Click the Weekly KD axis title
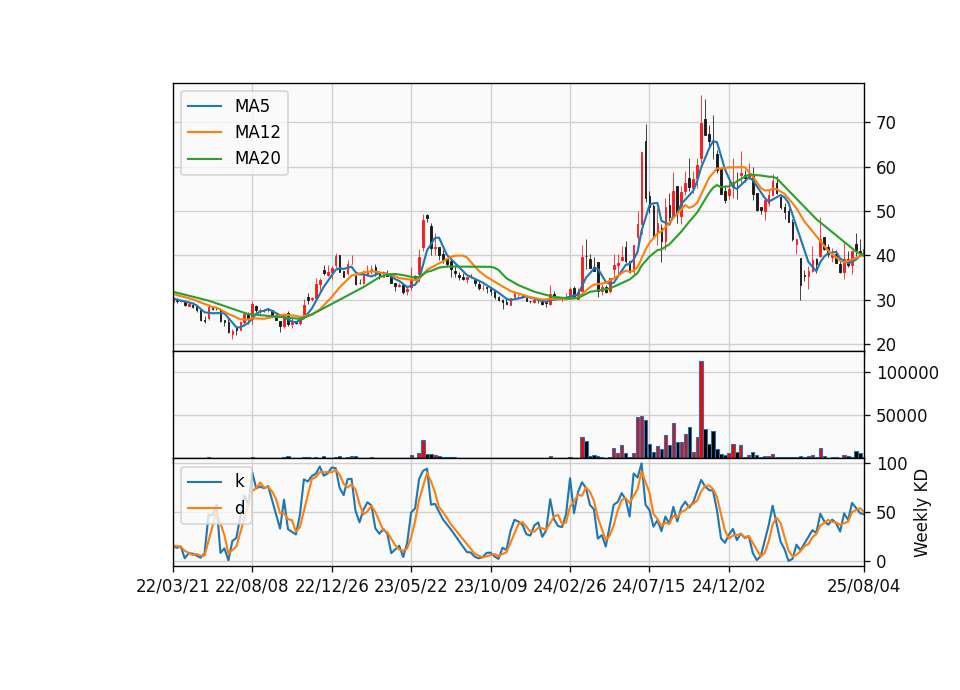 coord(921,513)
